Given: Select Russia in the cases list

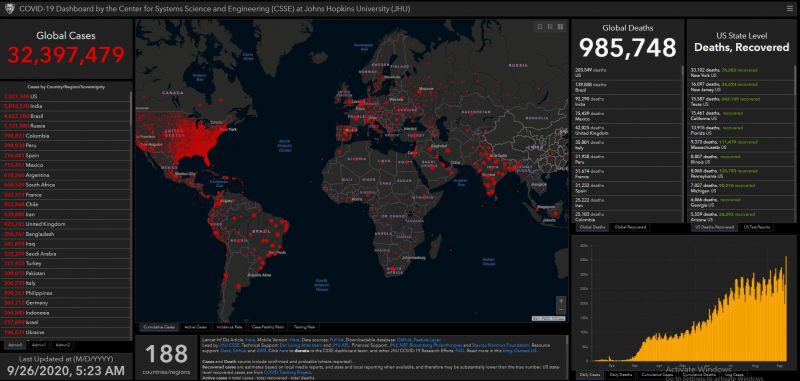Looking at the screenshot, I should coord(66,126).
